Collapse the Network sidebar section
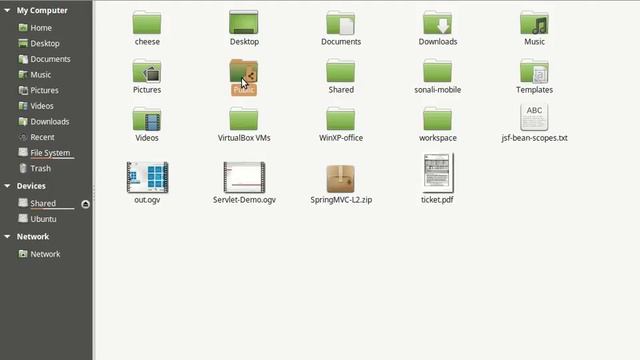 click(x=7, y=236)
